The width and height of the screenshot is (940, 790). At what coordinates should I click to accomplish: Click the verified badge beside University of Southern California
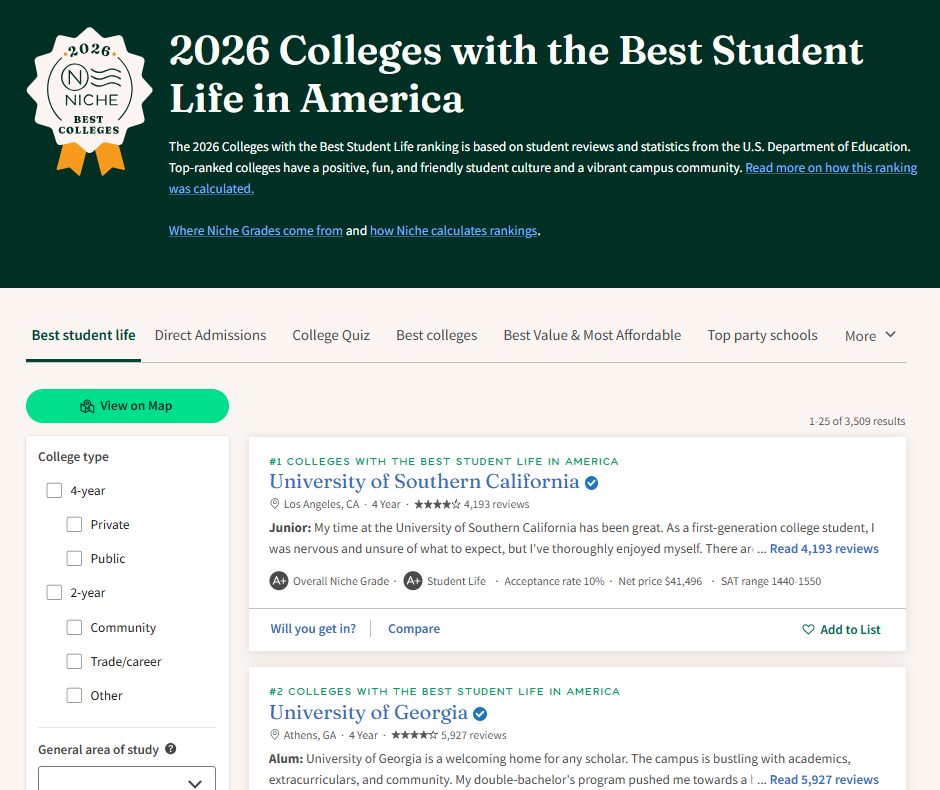point(592,483)
